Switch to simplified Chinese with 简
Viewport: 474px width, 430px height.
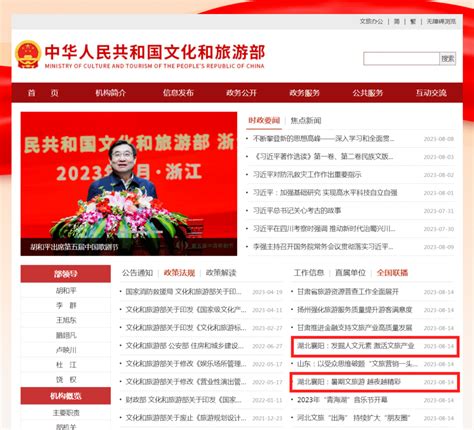[397, 21]
